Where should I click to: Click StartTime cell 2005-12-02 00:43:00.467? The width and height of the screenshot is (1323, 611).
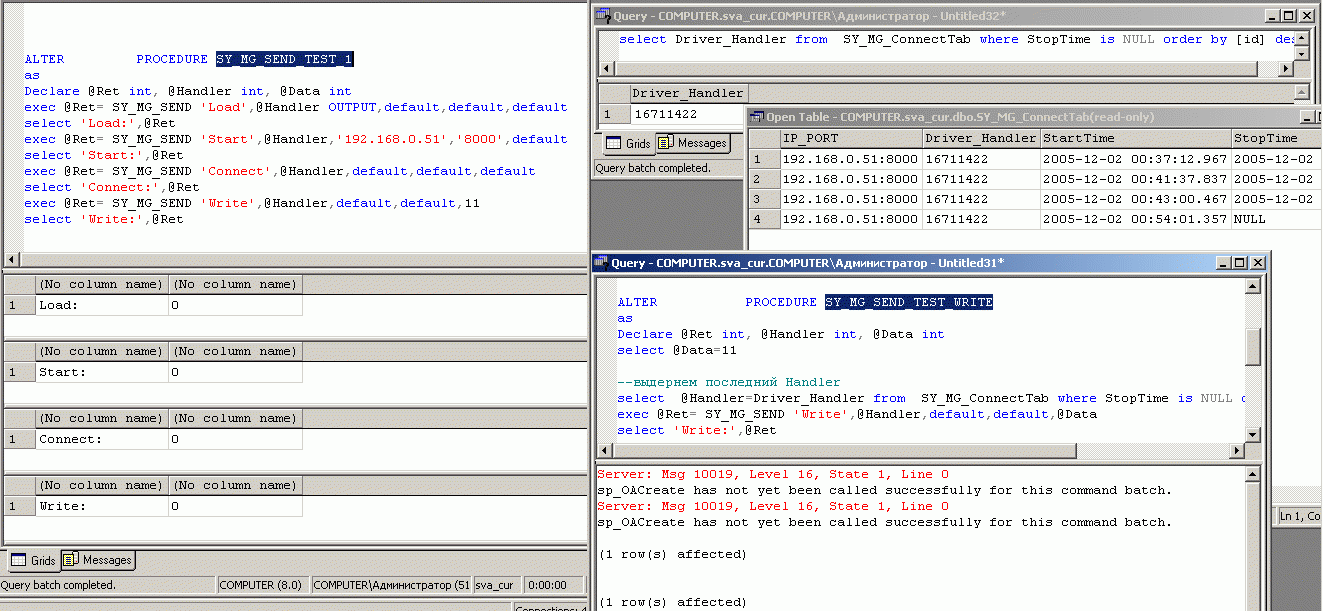(1136, 199)
